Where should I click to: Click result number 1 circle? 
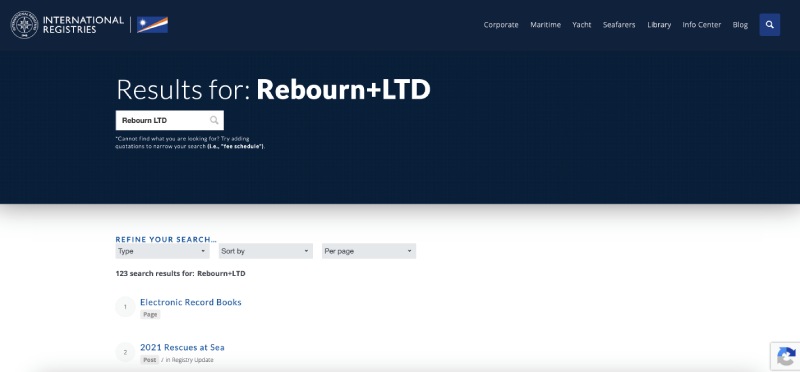(125, 307)
